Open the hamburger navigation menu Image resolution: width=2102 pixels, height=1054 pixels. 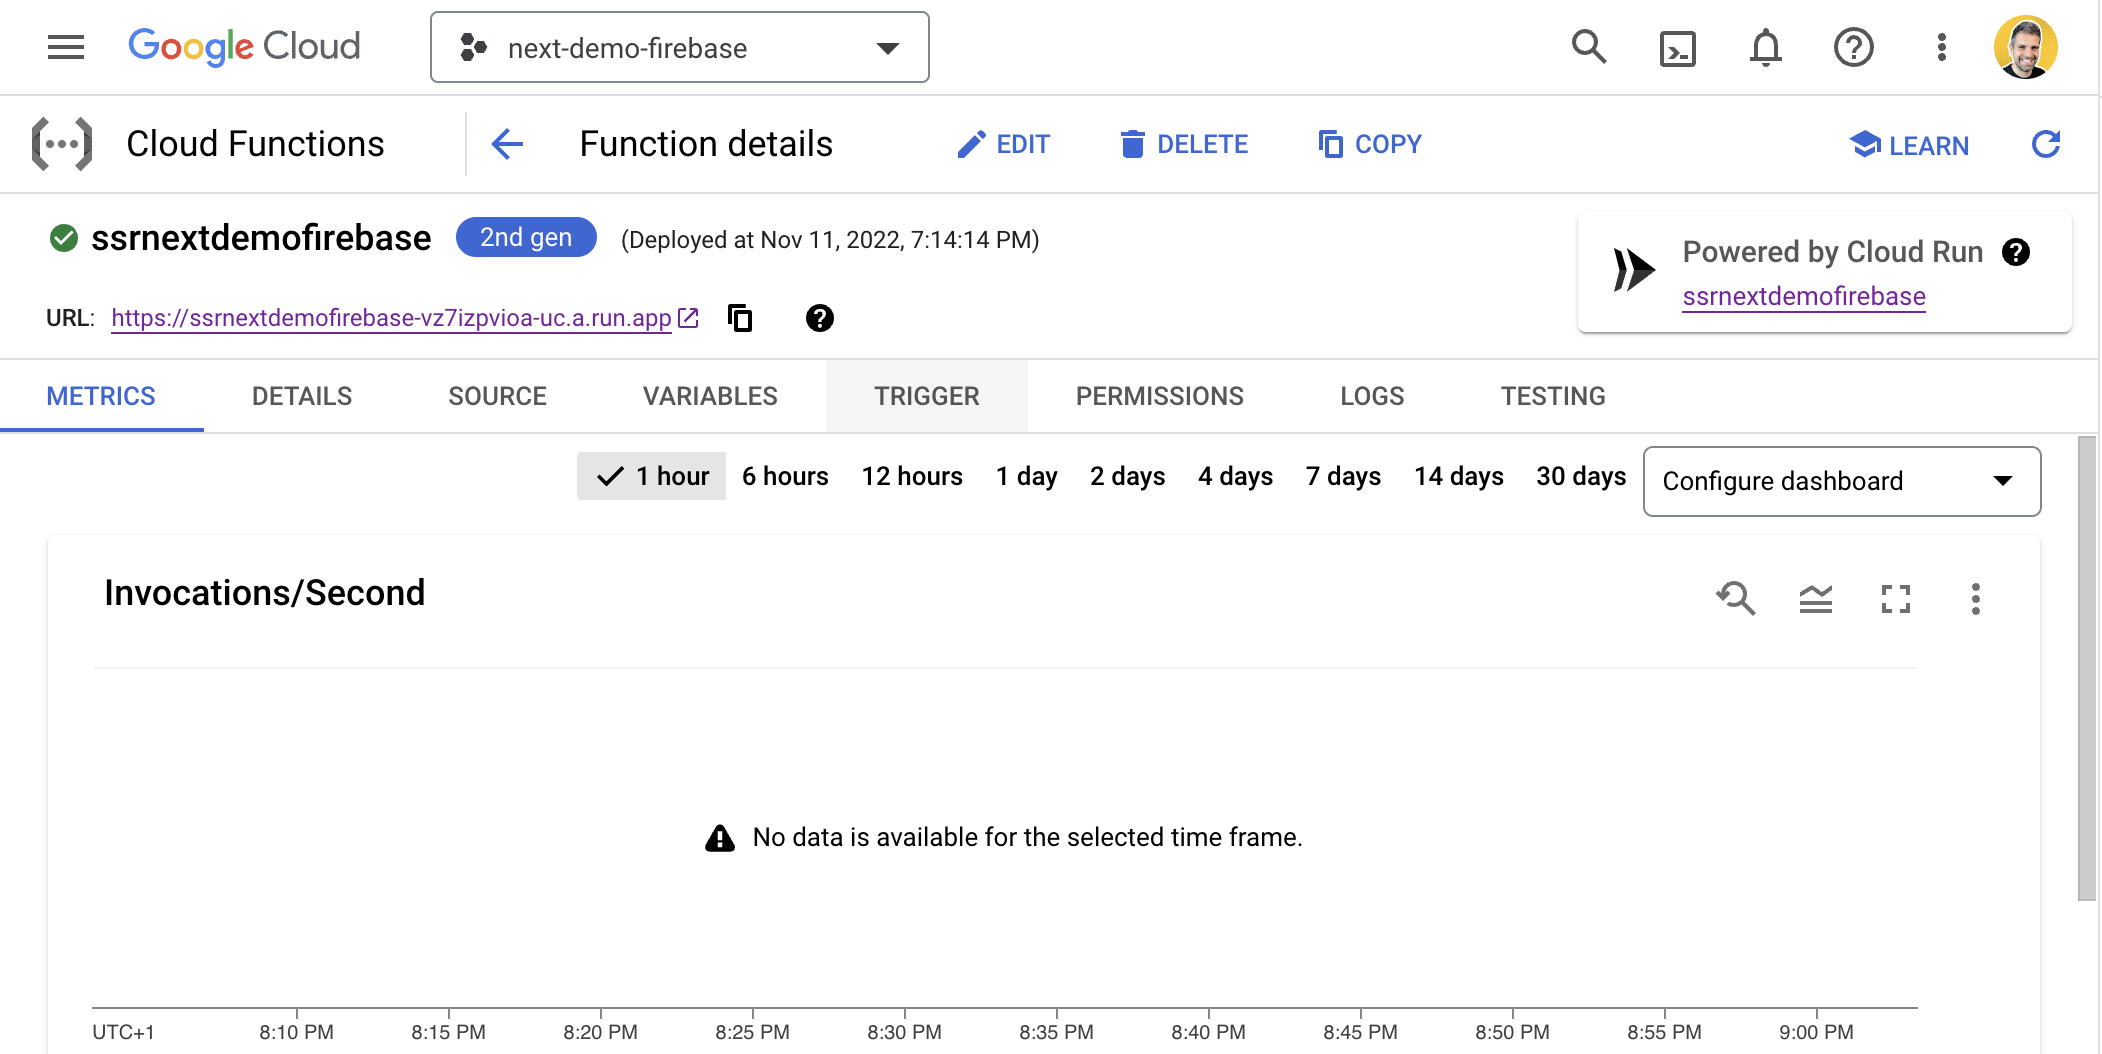[66, 47]
